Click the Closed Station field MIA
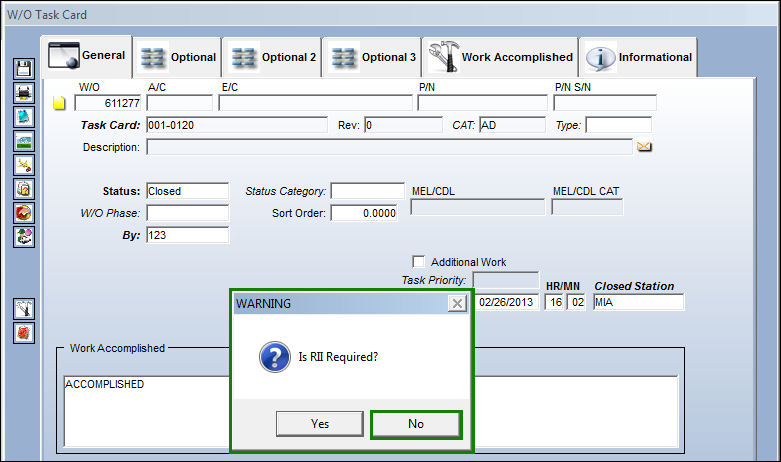This screenshot has width=781, height=462. click(639, 302)
